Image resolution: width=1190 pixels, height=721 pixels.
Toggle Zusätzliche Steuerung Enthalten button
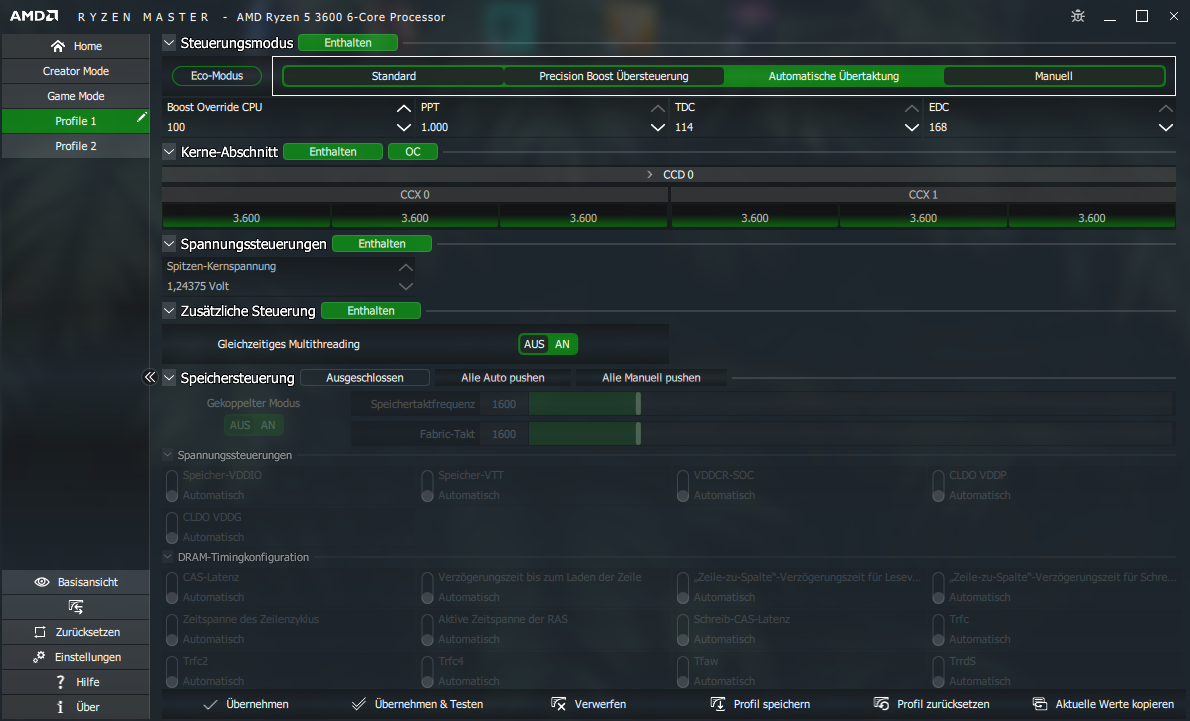(370, 310)
